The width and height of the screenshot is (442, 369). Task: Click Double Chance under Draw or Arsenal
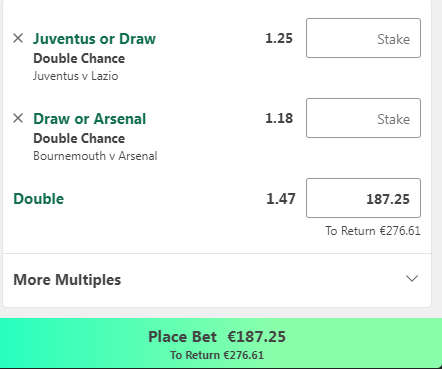tap(79, 139)
